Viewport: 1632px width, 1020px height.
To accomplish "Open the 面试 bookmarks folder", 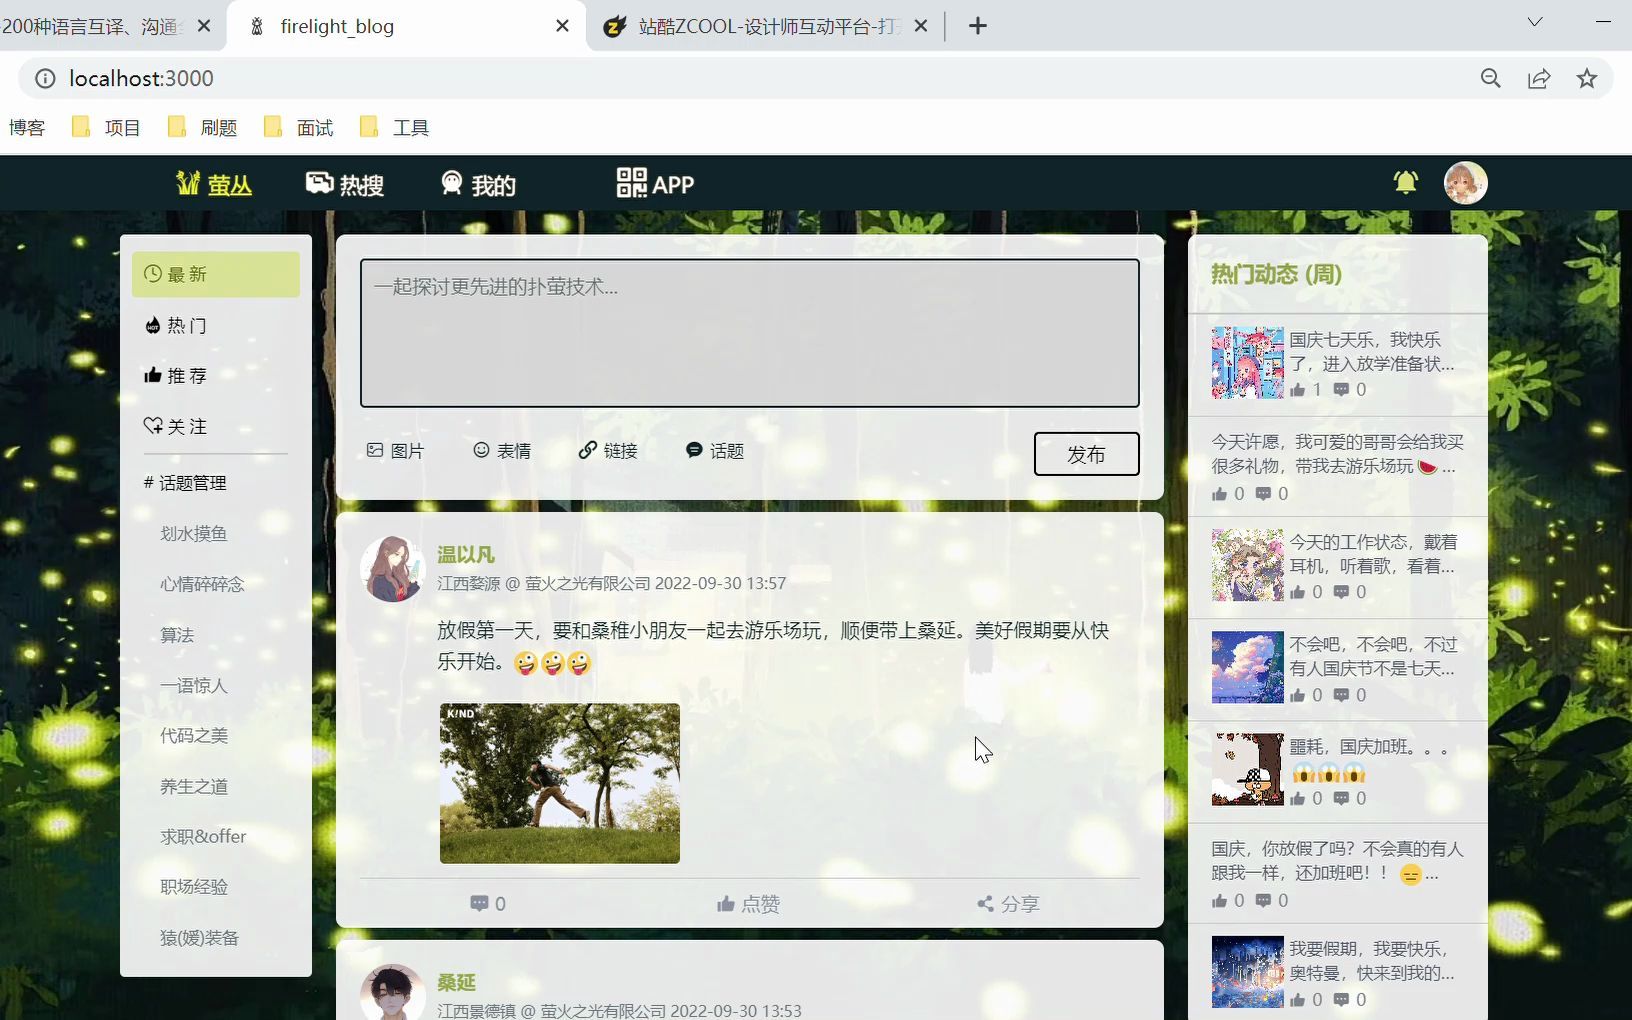I will (298, 127).
